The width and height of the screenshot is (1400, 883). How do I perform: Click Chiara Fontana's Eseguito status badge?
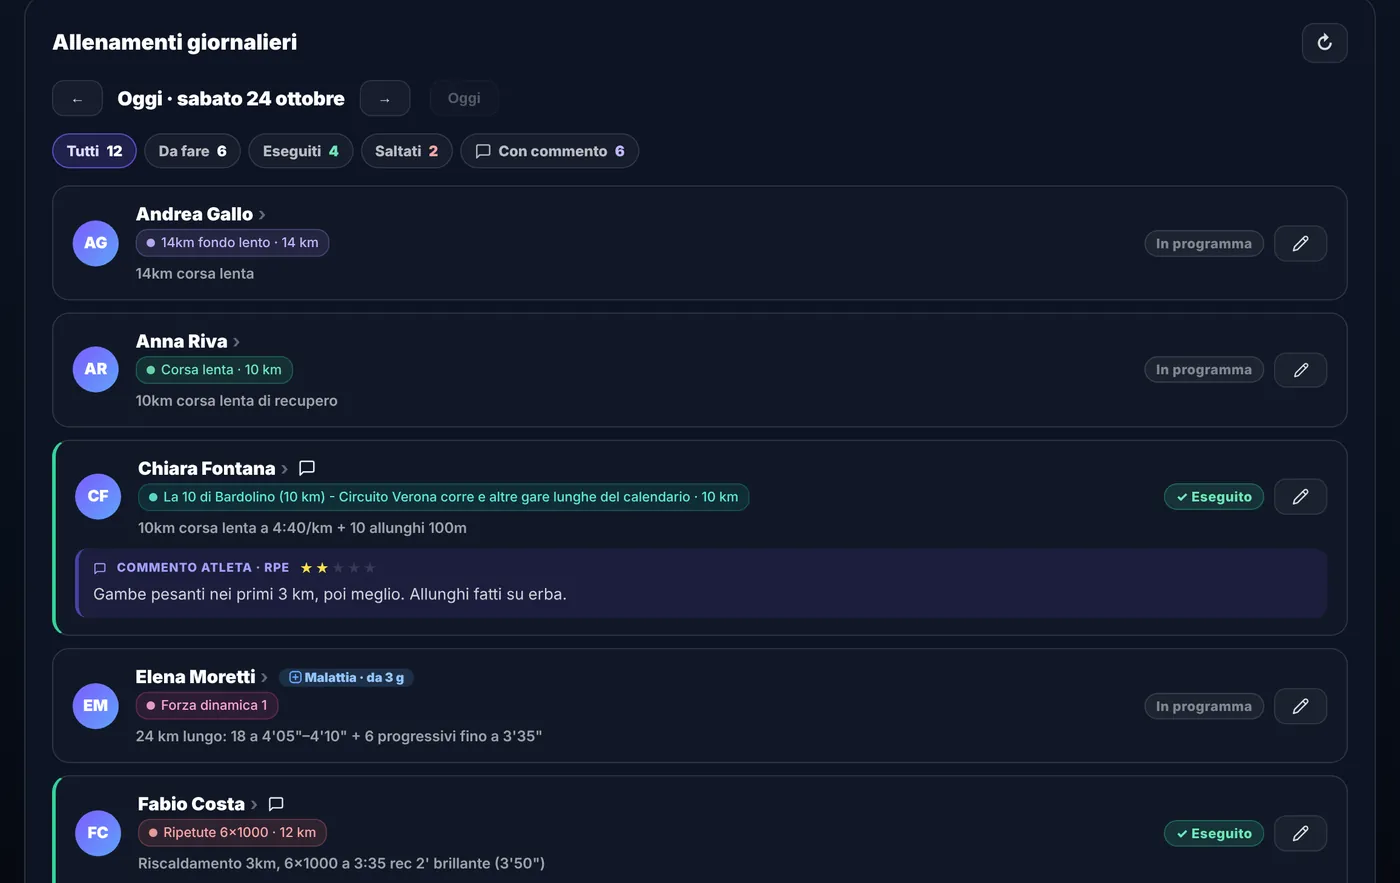[1214, 497]
